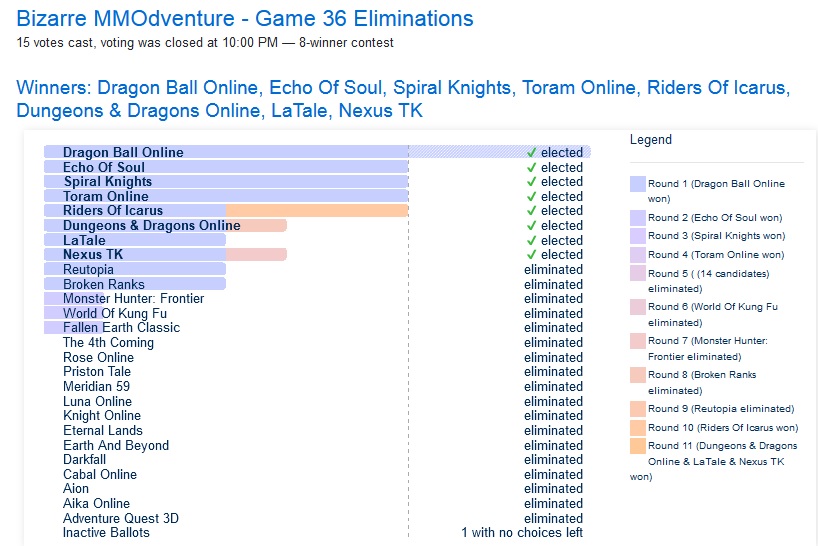Viewport: 818px width, 546px height.
Task: Click the Round 7 Monster Hunter swatch
Action: pos(637,341)
